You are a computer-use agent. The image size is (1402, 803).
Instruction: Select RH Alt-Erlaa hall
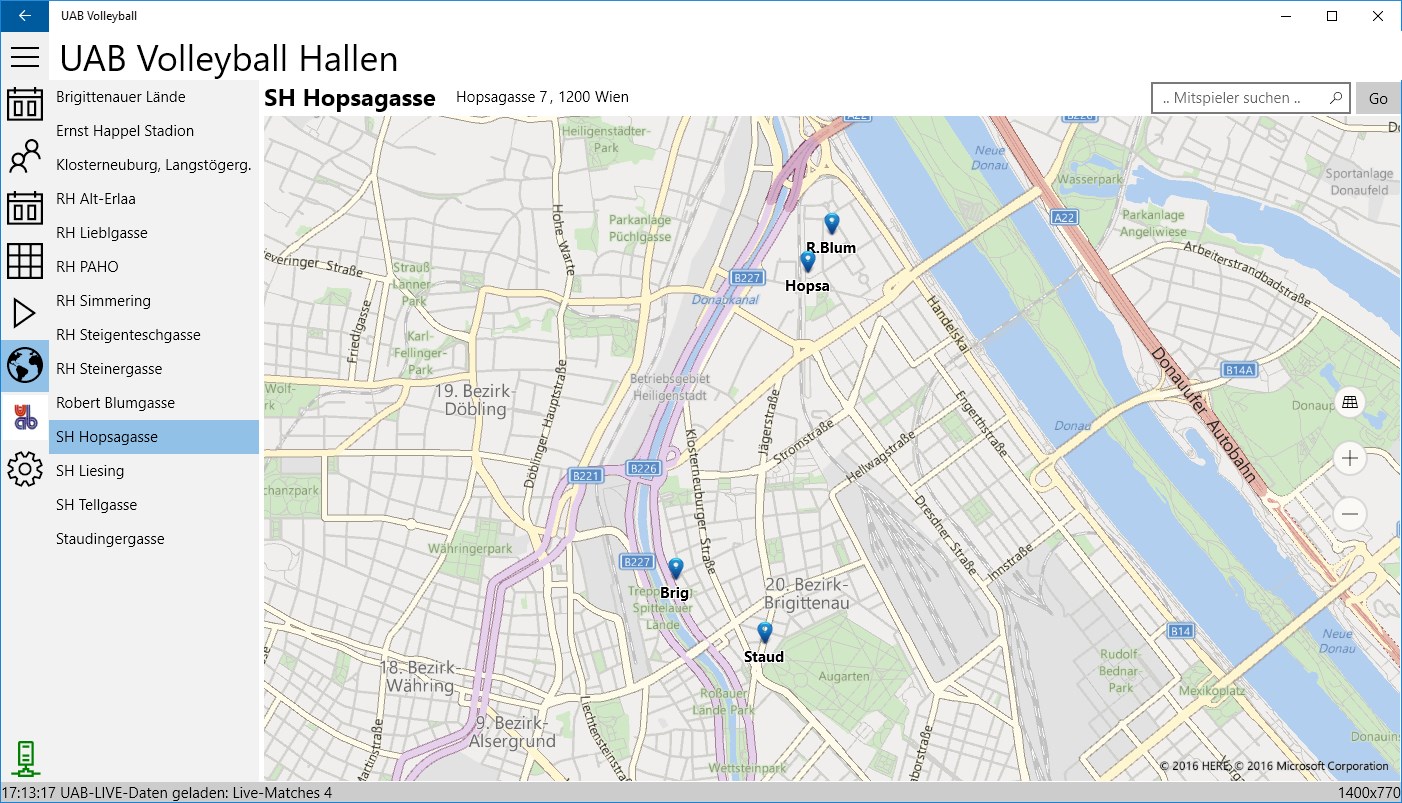154,199
